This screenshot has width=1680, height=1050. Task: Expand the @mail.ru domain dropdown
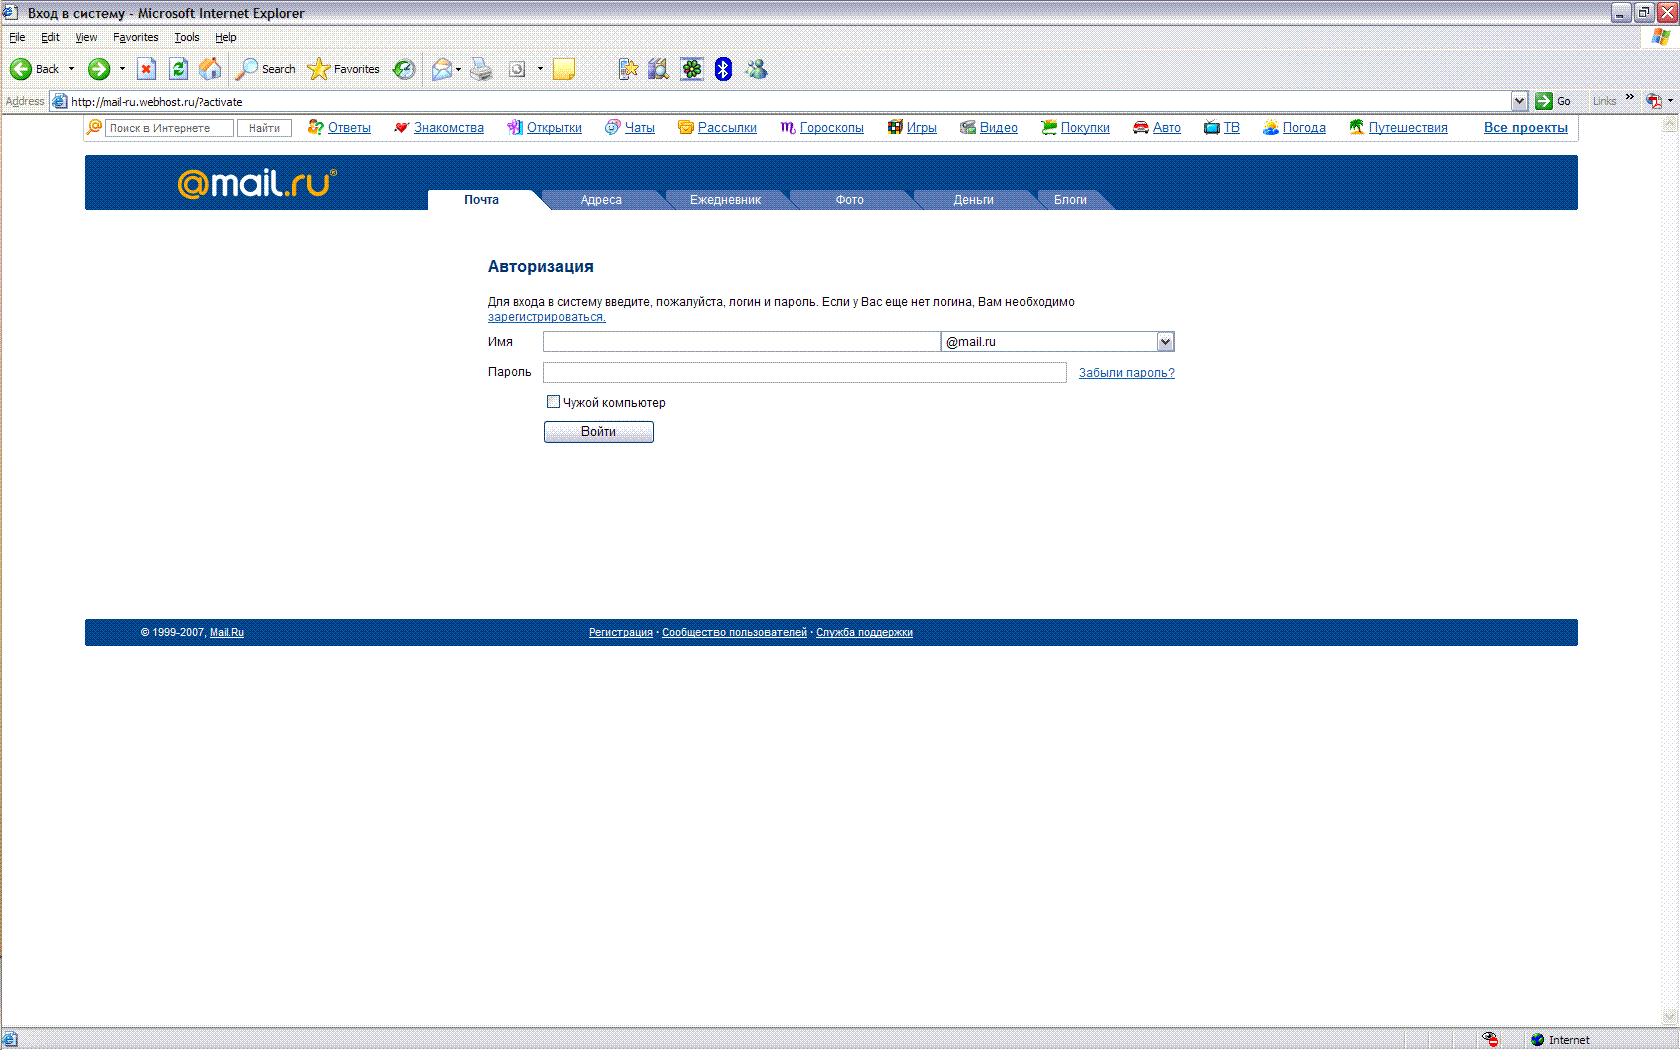pyautogui.click(x=1165, y=342)
